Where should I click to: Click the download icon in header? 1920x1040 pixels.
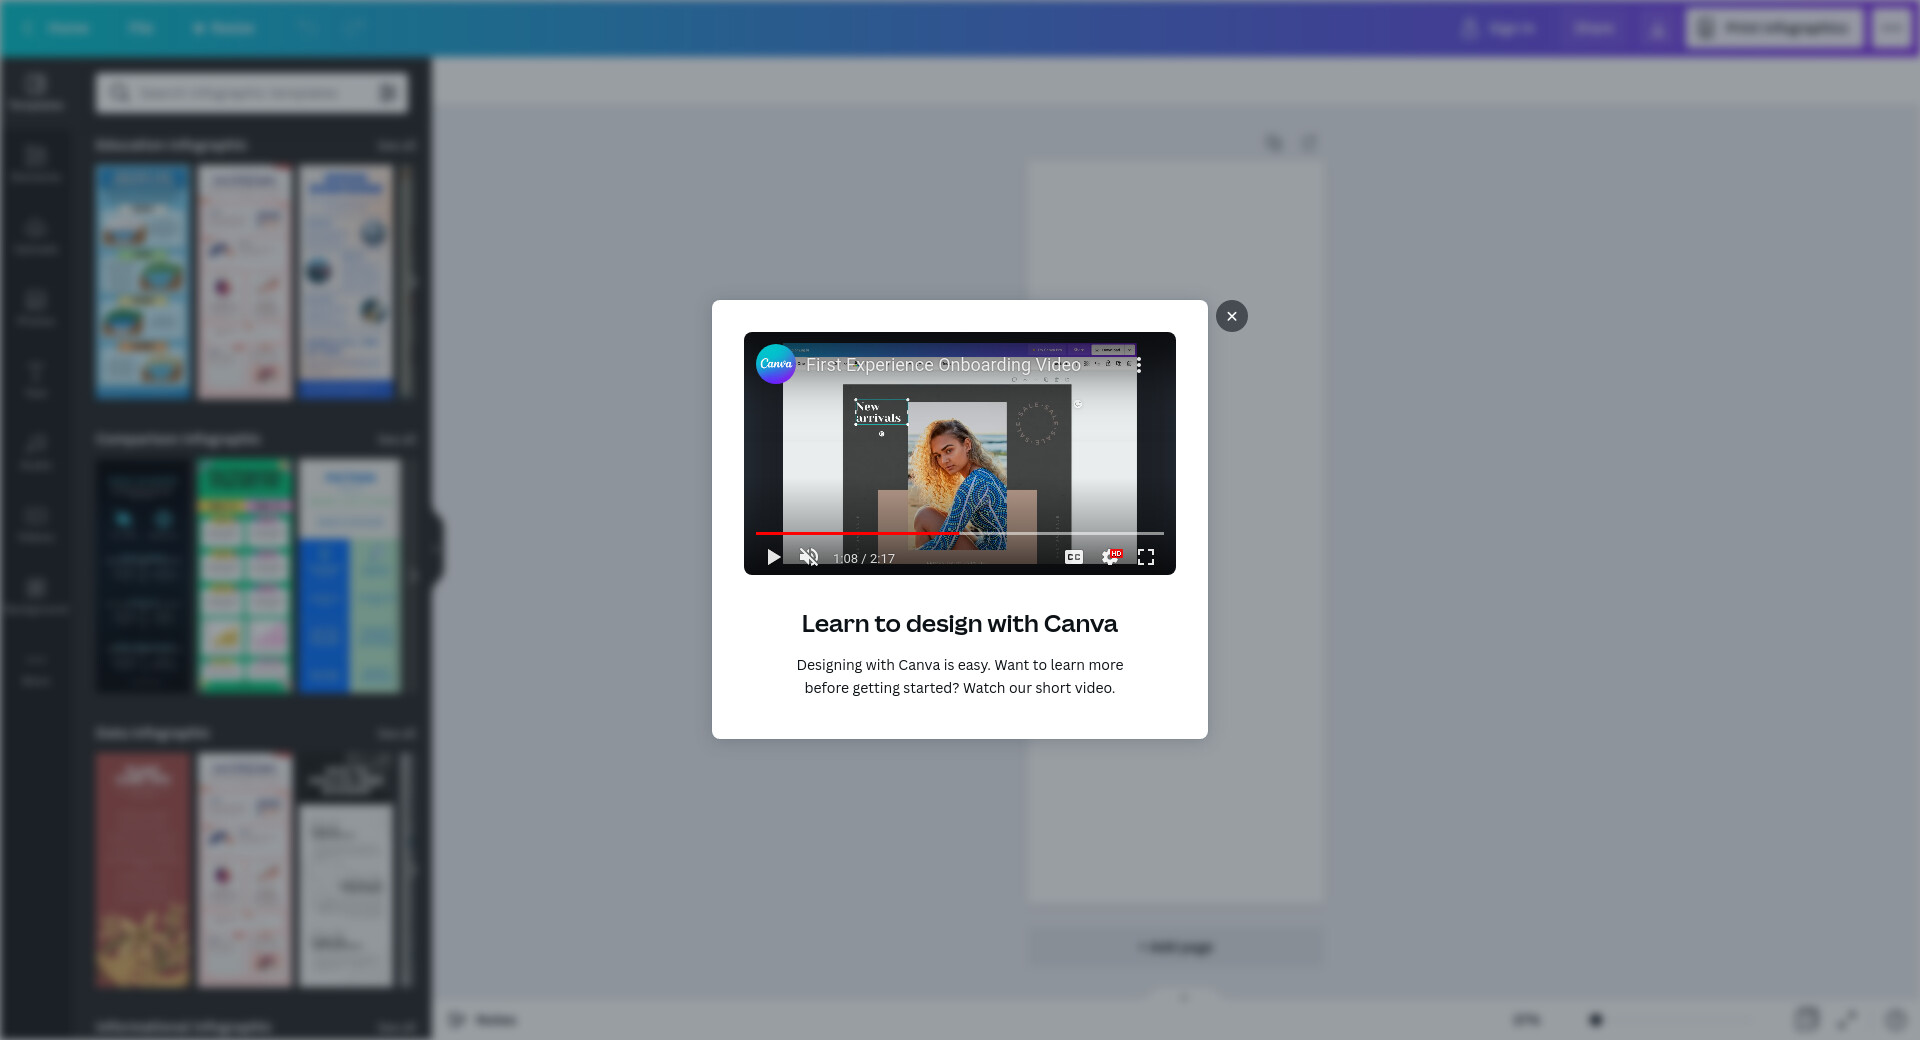(x=1657, y=28)
